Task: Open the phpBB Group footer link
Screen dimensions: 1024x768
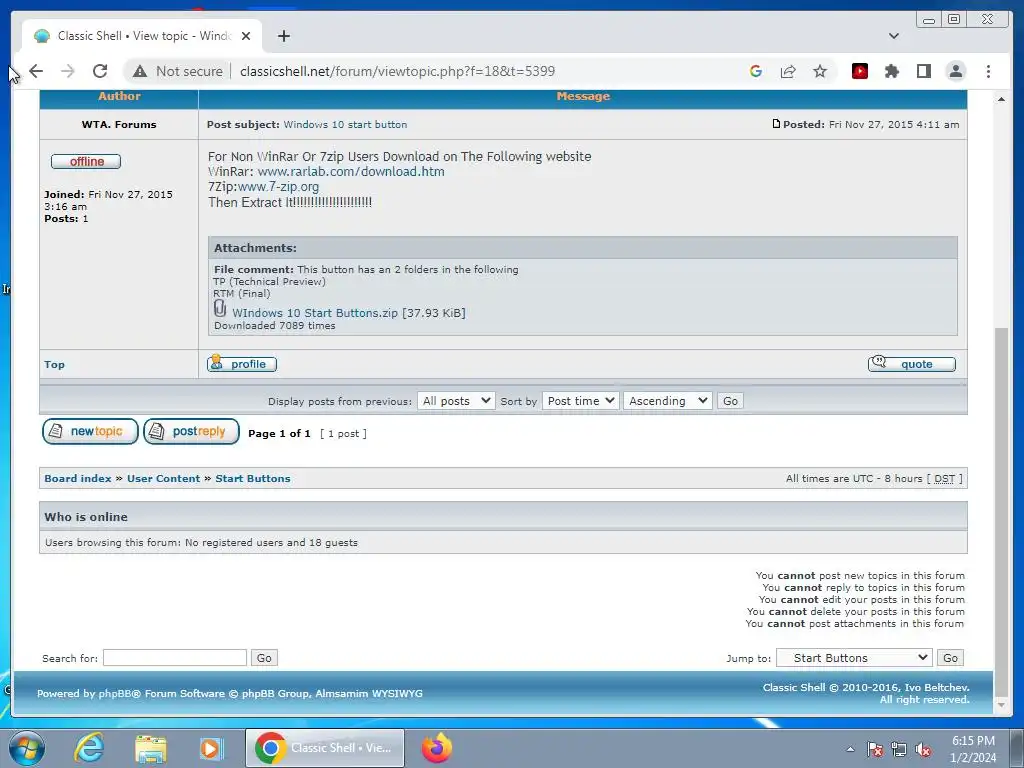Action: click(x=277, y=694)
